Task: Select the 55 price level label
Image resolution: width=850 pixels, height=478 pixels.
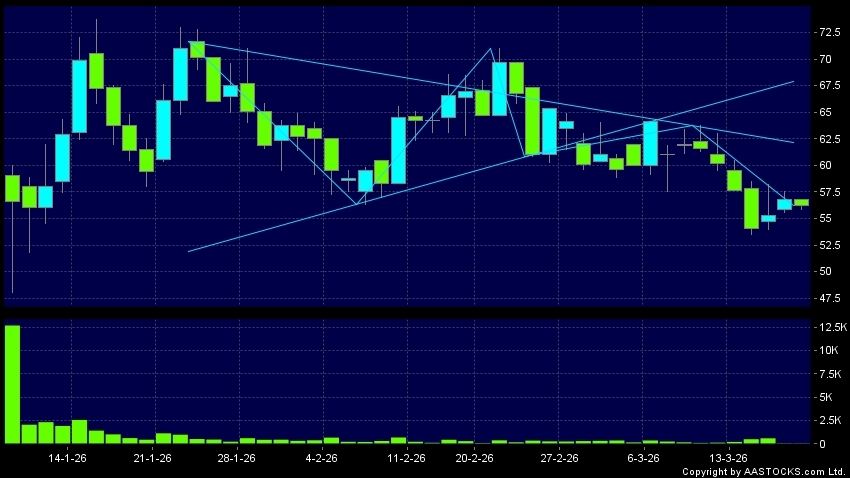Action: tap(825, 218)
